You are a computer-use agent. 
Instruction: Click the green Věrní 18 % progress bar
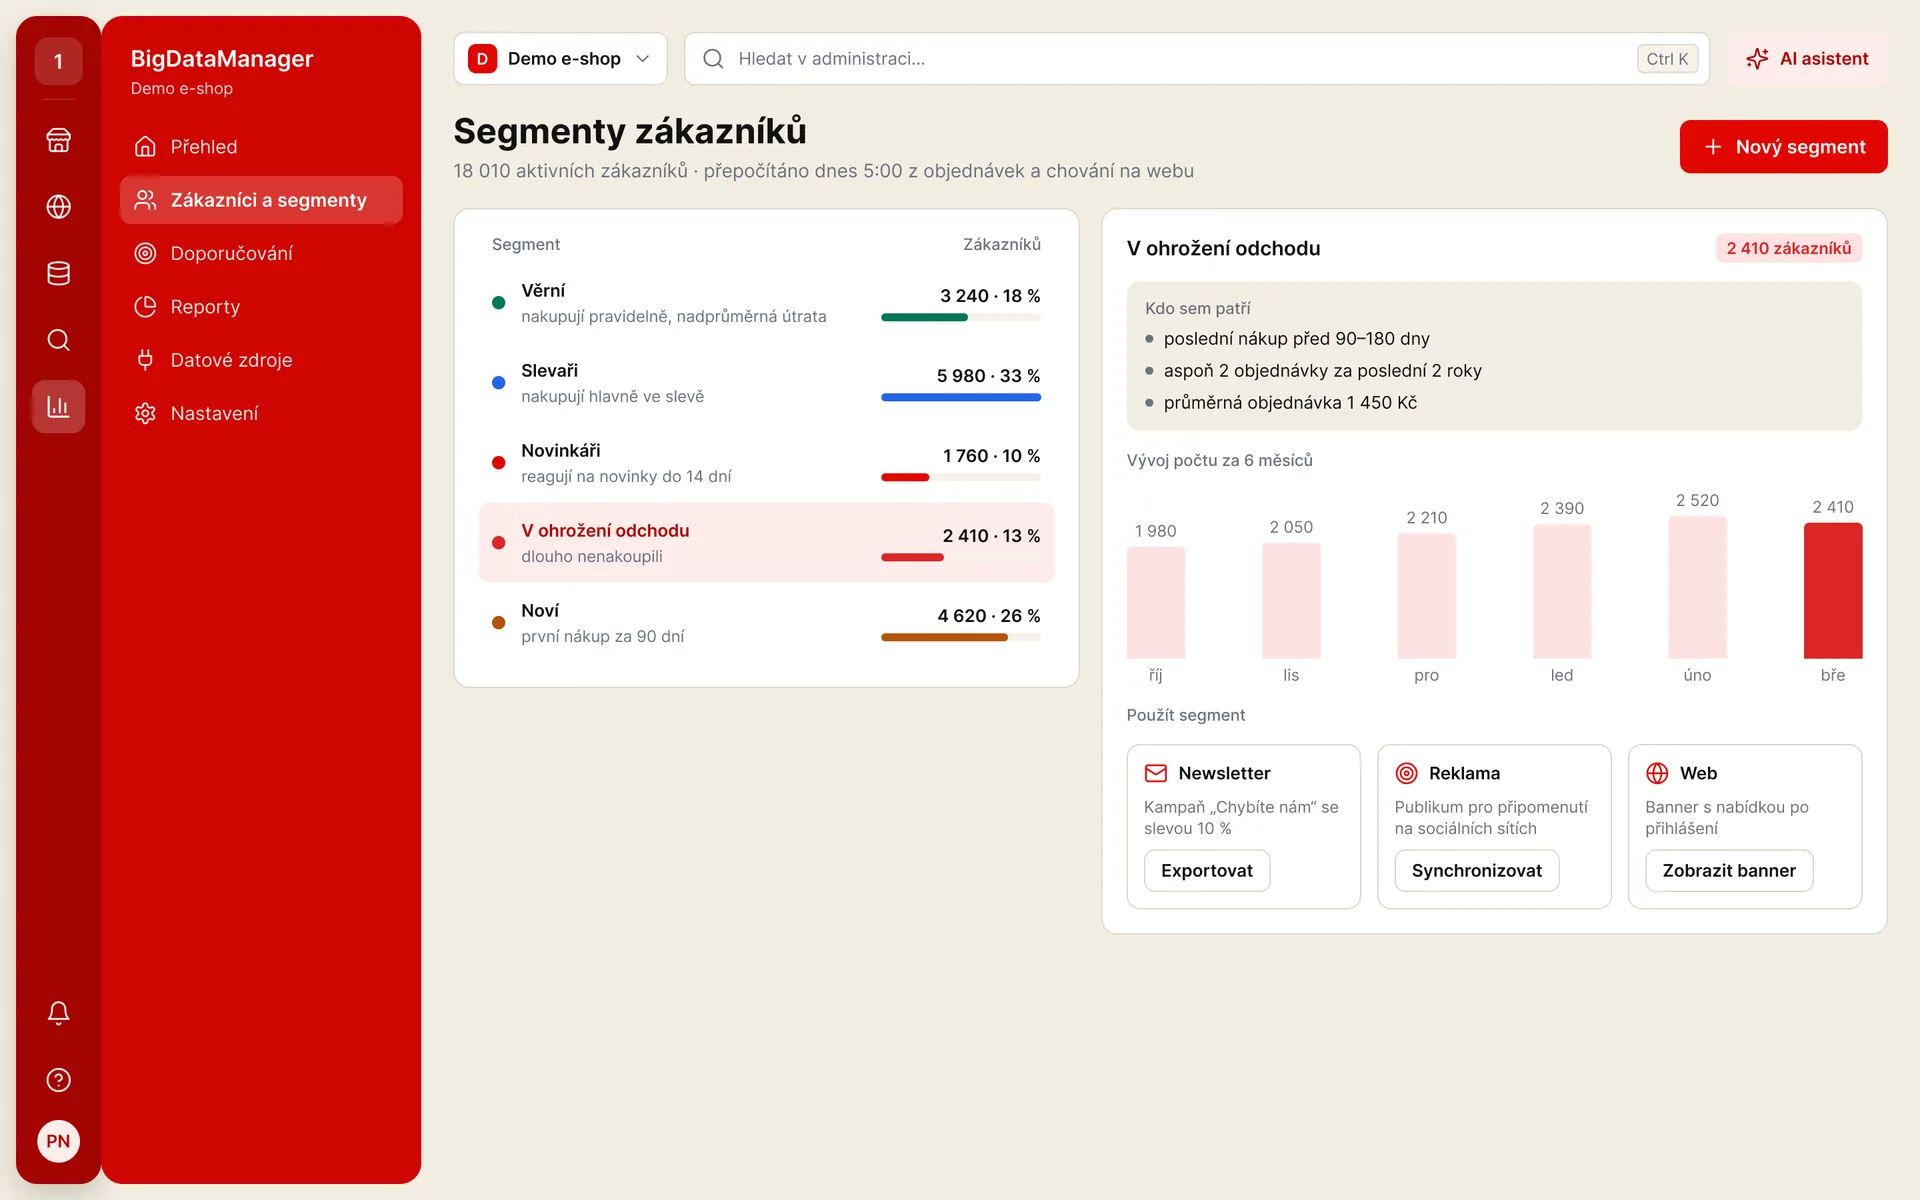924,318
